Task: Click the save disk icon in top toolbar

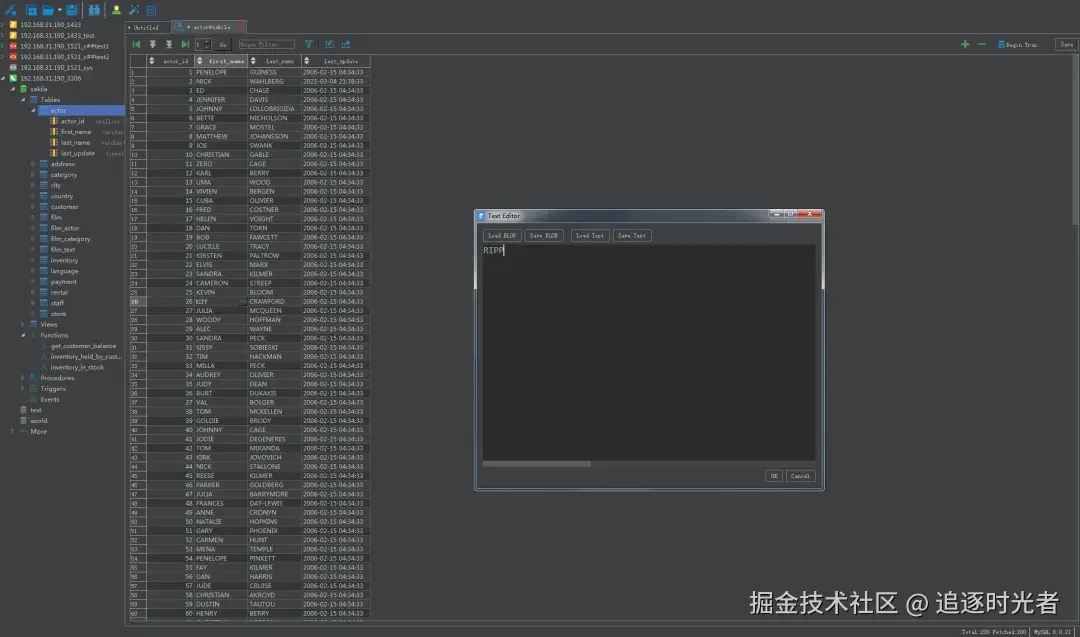Action: 72,10
